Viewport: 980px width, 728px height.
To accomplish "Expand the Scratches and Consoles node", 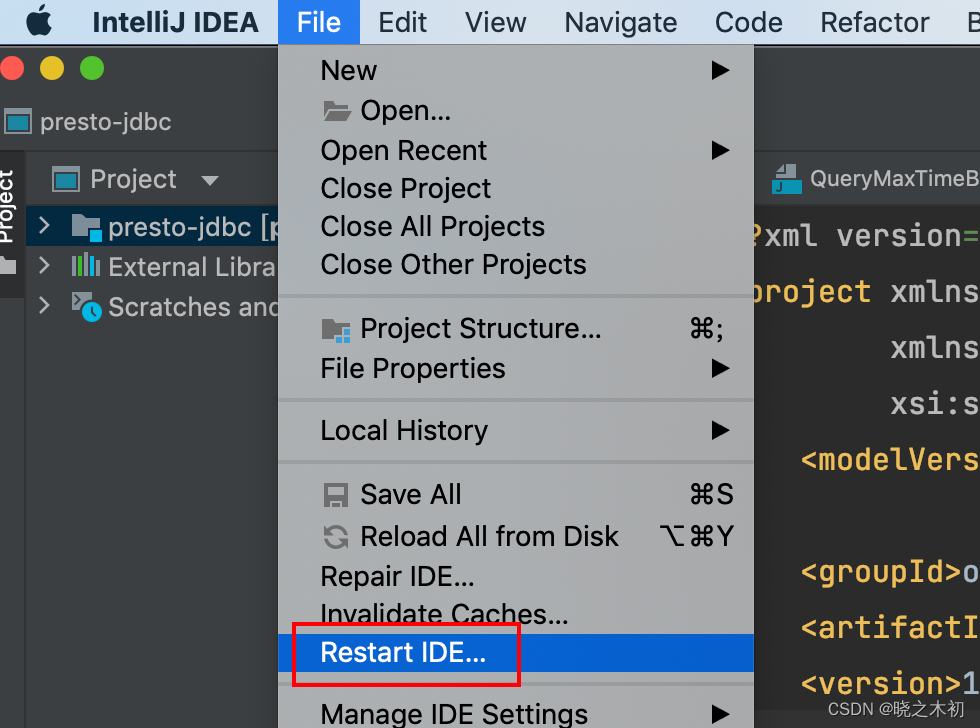I will (x=44, y=305).
